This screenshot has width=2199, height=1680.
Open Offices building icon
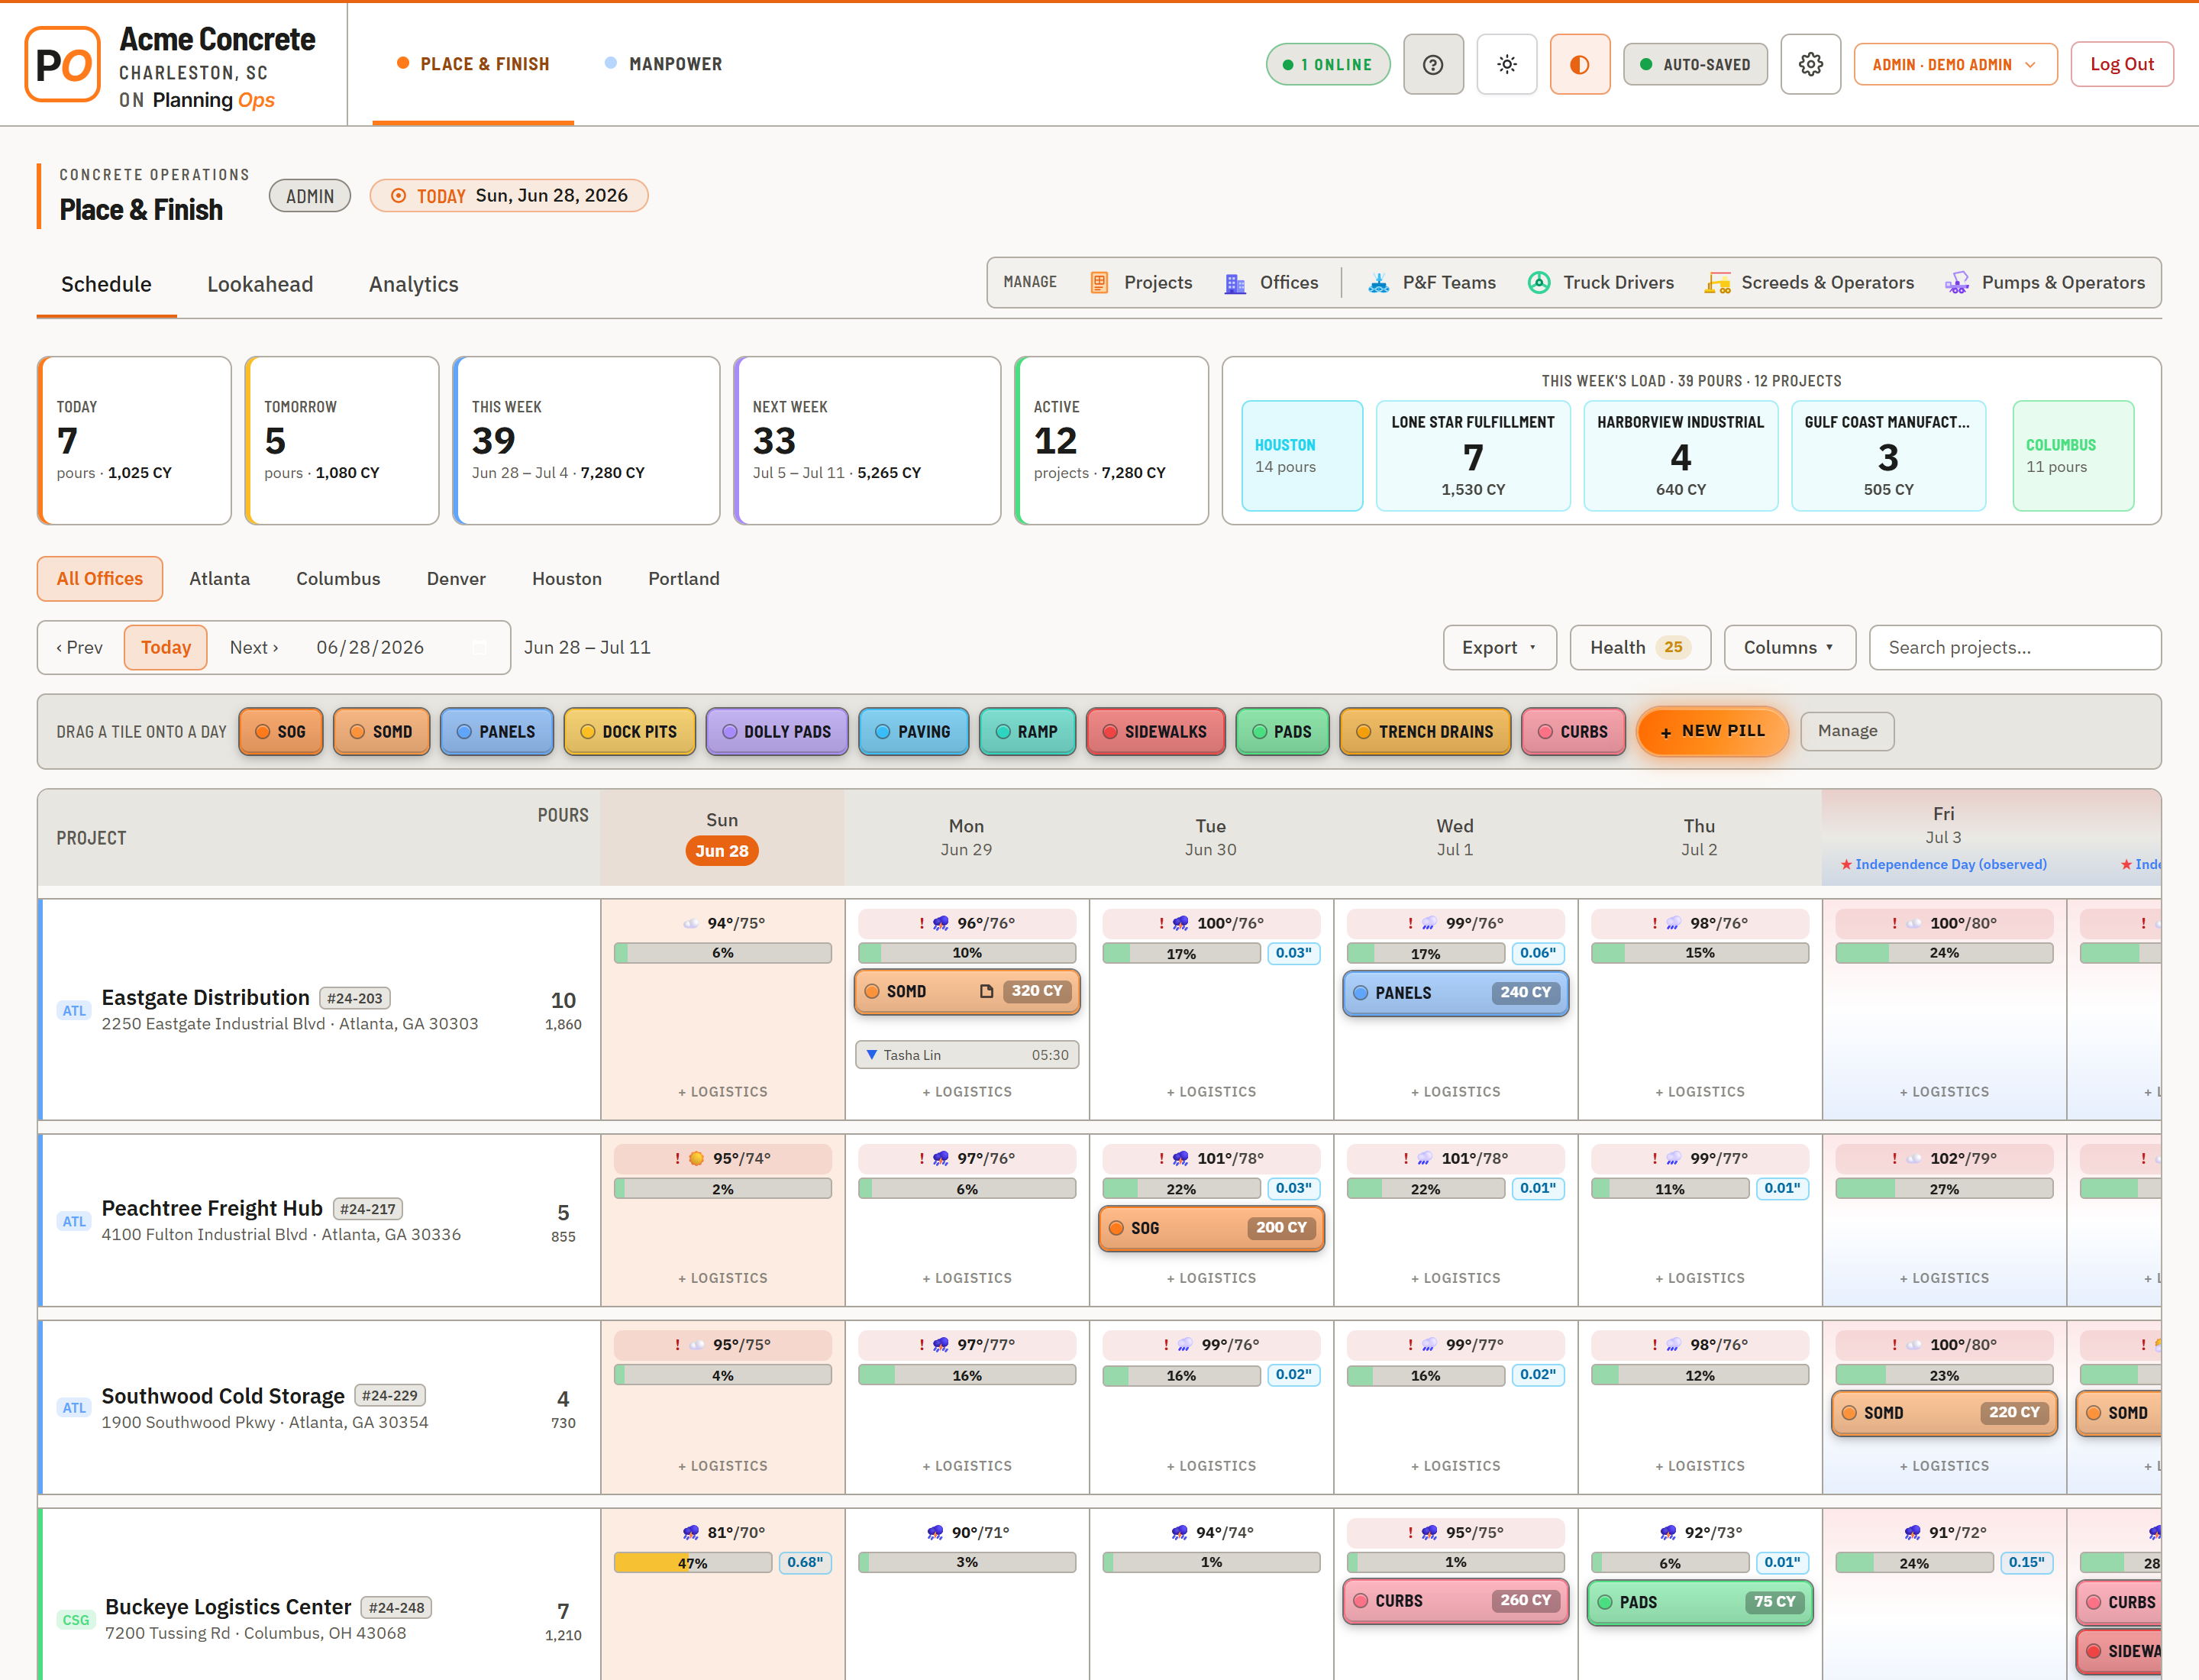[1235, 283]
